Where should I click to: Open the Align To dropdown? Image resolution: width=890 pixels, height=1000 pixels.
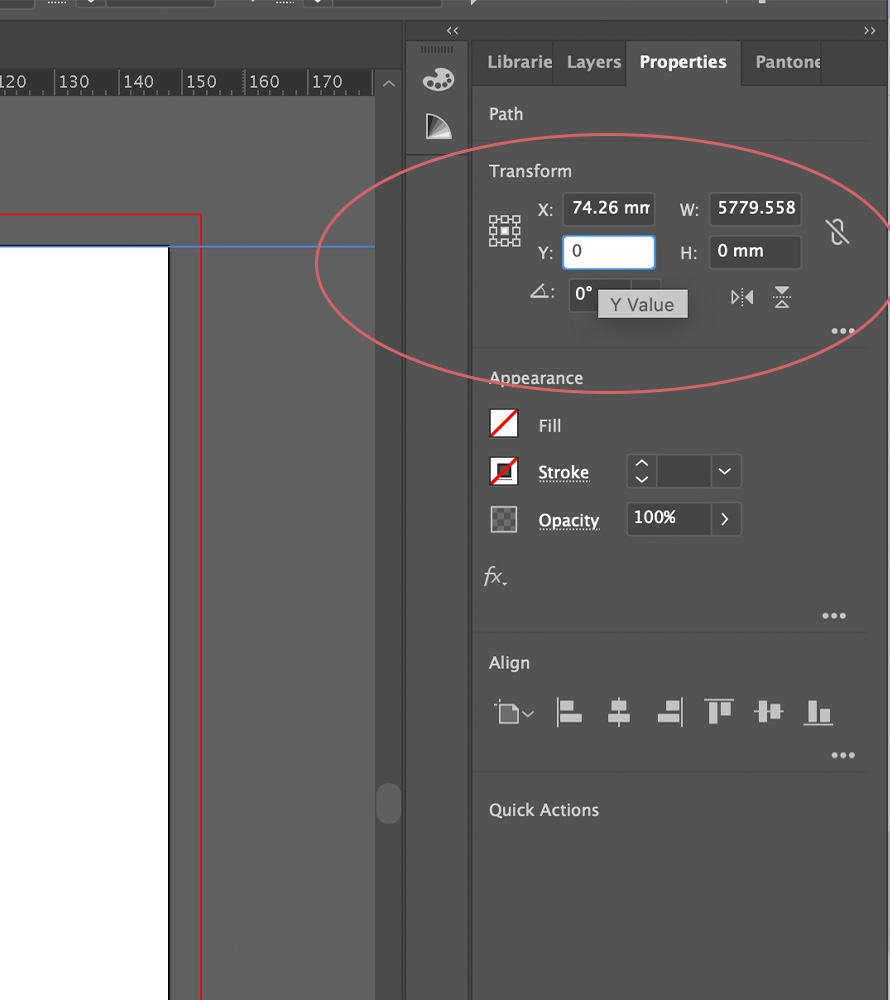(x=514, y=712)
